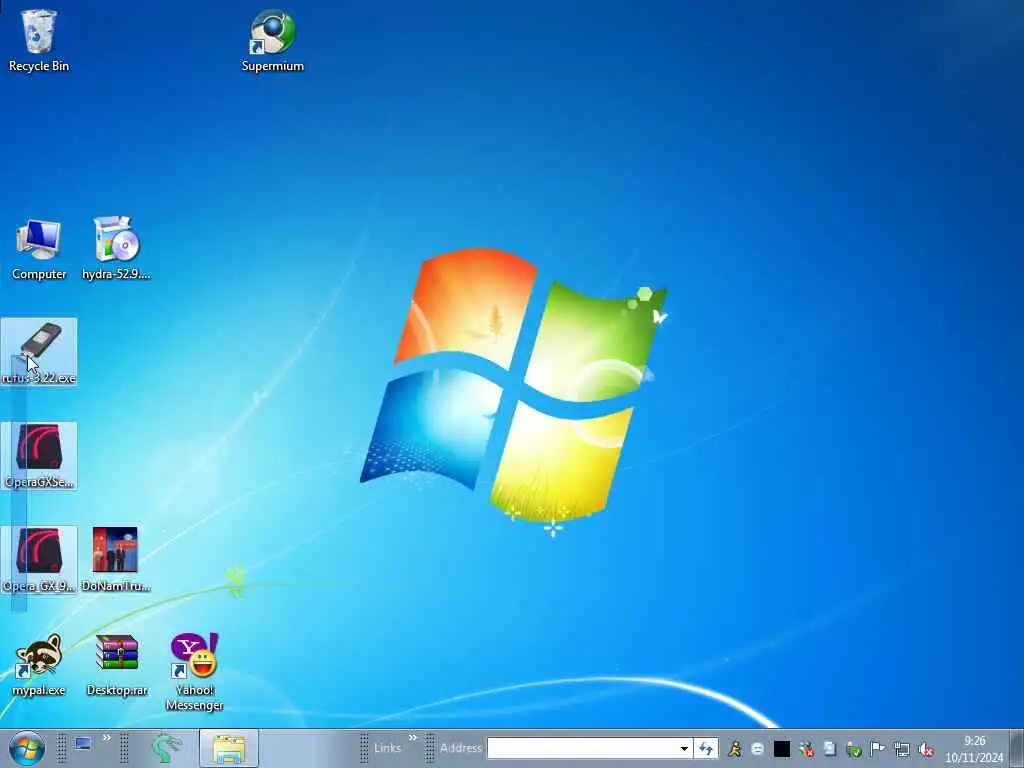The height and width of the screenshot is (768, 1024).
Task: Click the documents copy tray icon
Action: pyautogui.click(x=830, y=749)
